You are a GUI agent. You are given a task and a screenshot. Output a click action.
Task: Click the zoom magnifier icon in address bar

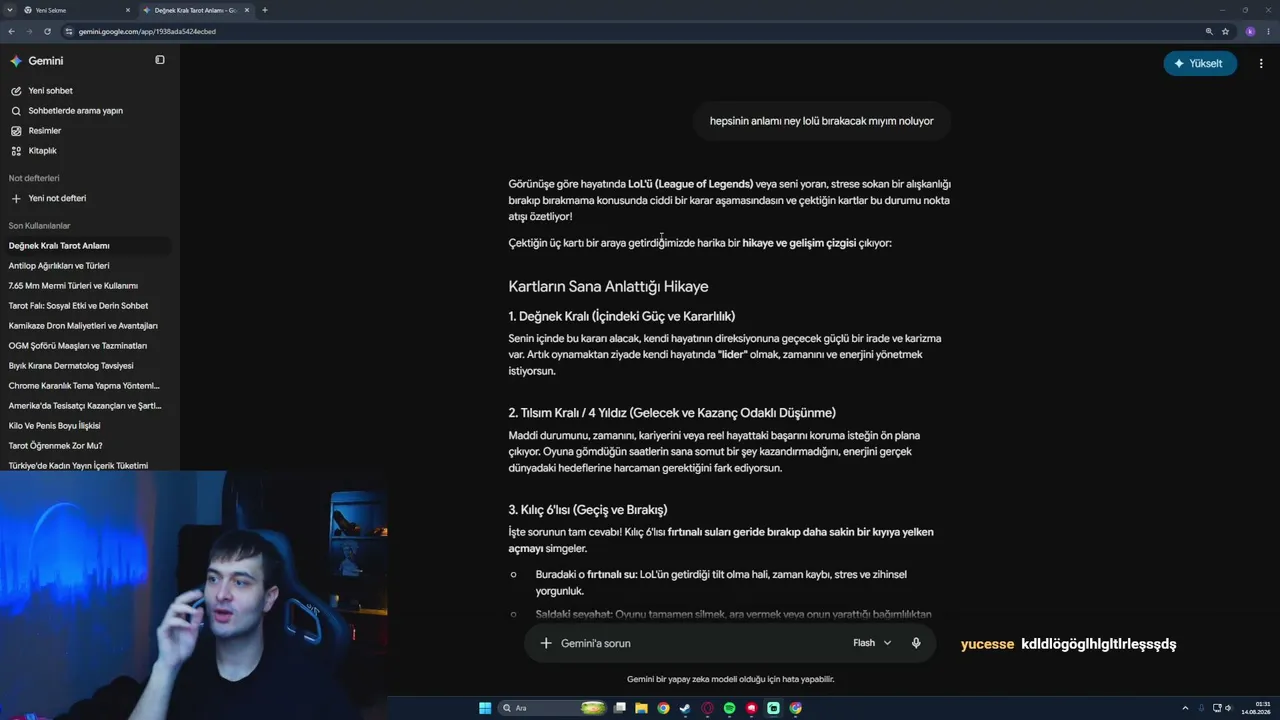tap(1209, 31)
